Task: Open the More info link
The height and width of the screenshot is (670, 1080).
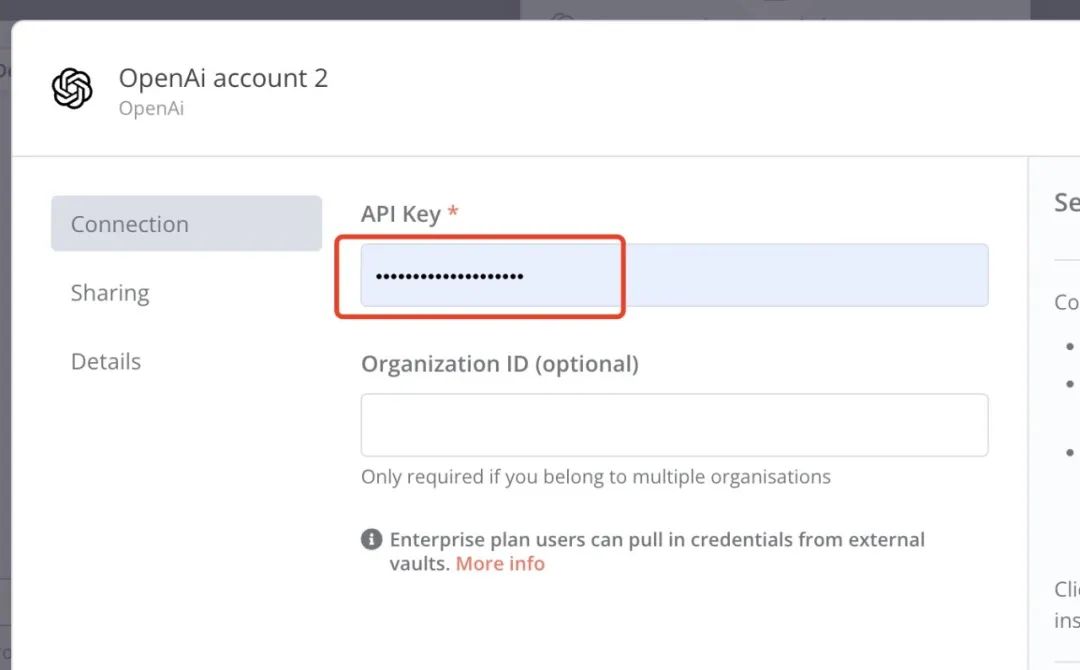Action: click(x=500, y=564)
